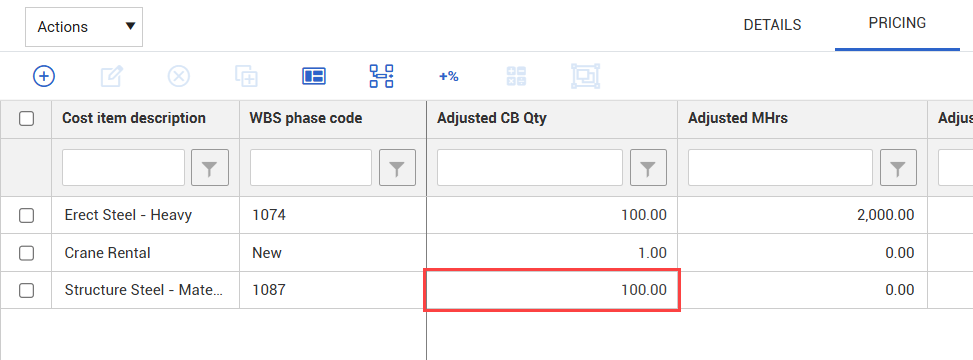Click Adjusted MHrs filter text box
The height and width of the screenshot is (360, 973).
(x=781, y=168)
